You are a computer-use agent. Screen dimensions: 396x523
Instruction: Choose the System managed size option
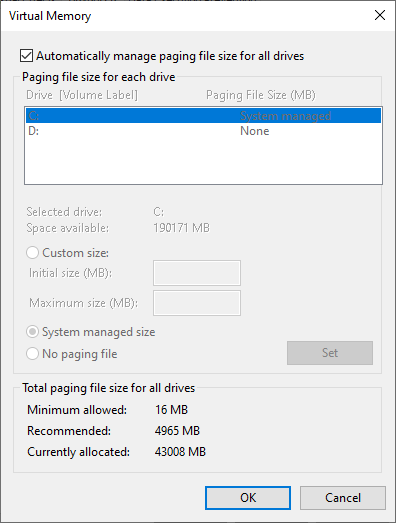coord(32,332)
